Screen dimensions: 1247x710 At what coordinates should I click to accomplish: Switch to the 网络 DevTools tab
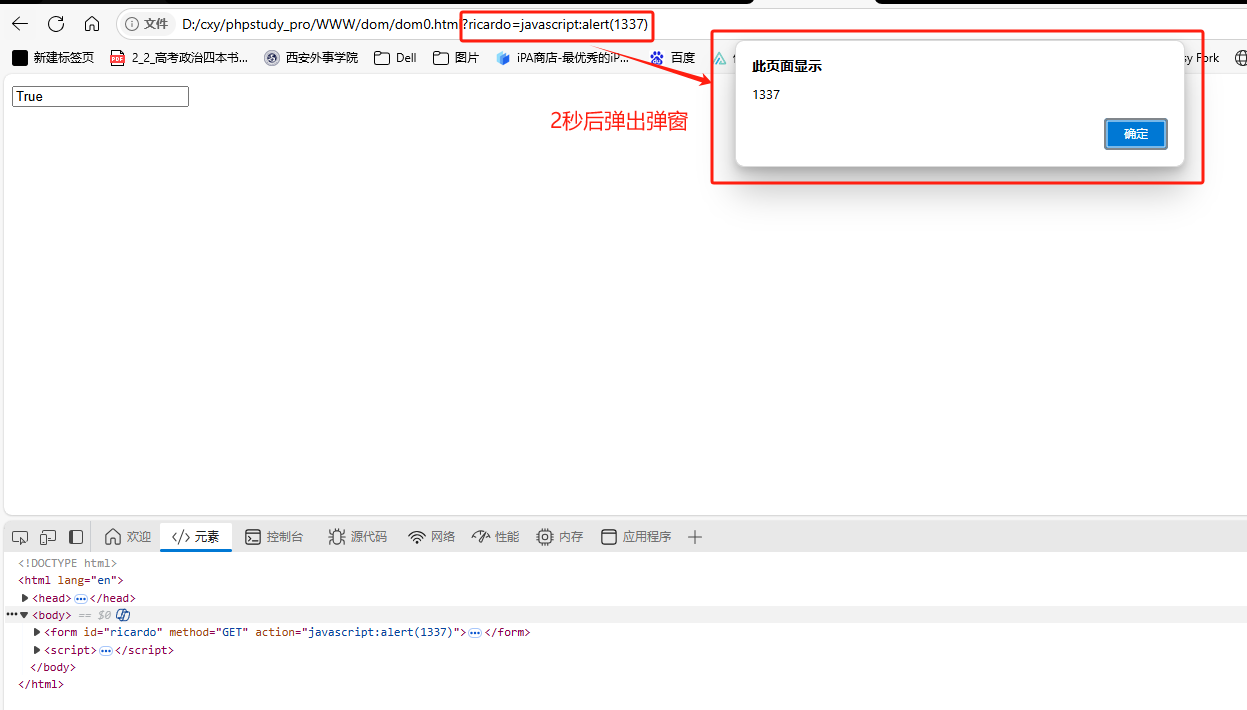[432, 537]
